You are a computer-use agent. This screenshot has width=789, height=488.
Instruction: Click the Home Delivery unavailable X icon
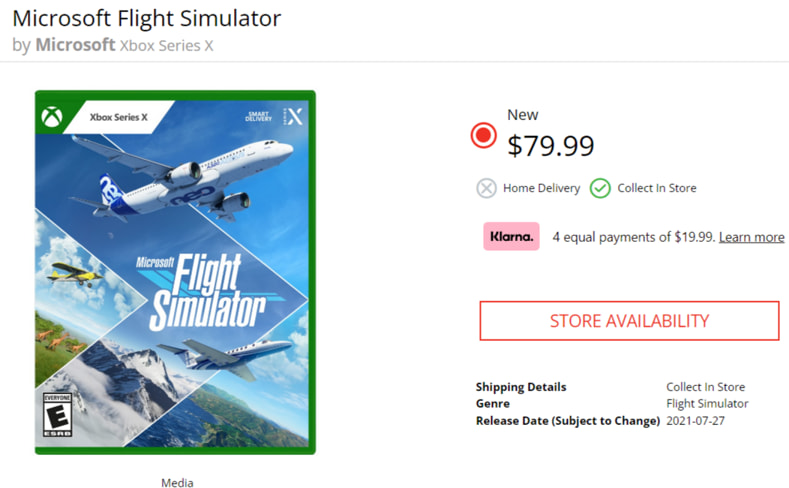tap(486, 188)
